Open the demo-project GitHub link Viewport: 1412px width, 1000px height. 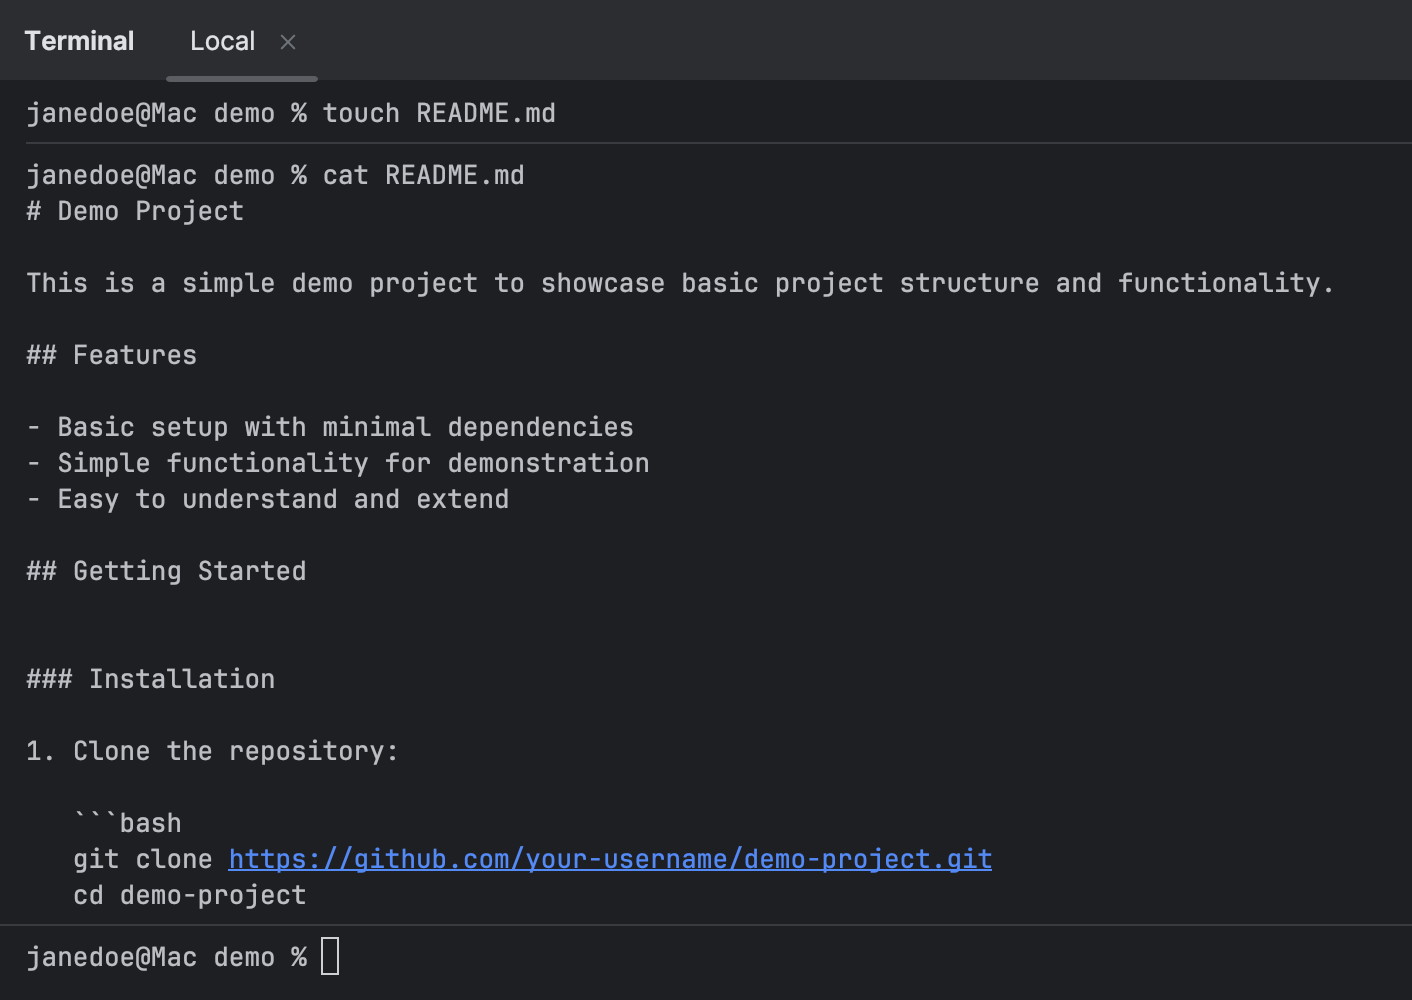pyautogui.click(x=610, y=858)
